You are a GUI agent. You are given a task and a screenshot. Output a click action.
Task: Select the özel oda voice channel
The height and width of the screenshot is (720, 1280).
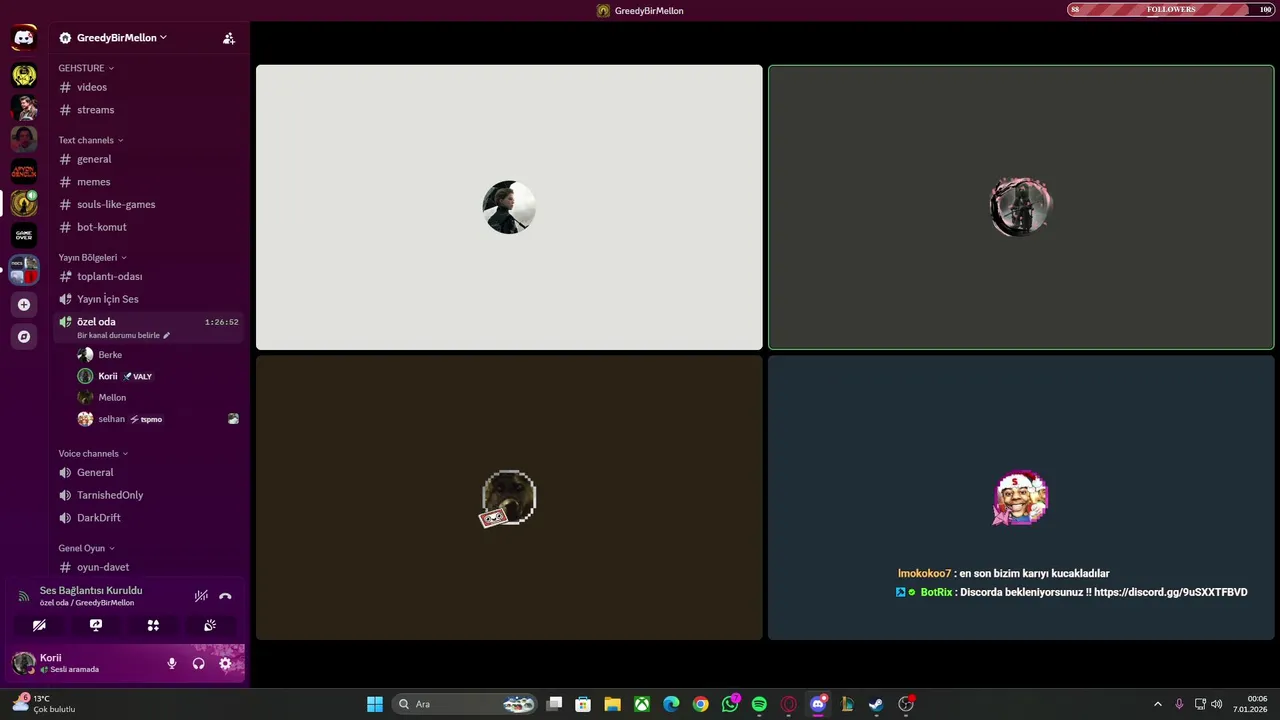click(x=148, y=327)
